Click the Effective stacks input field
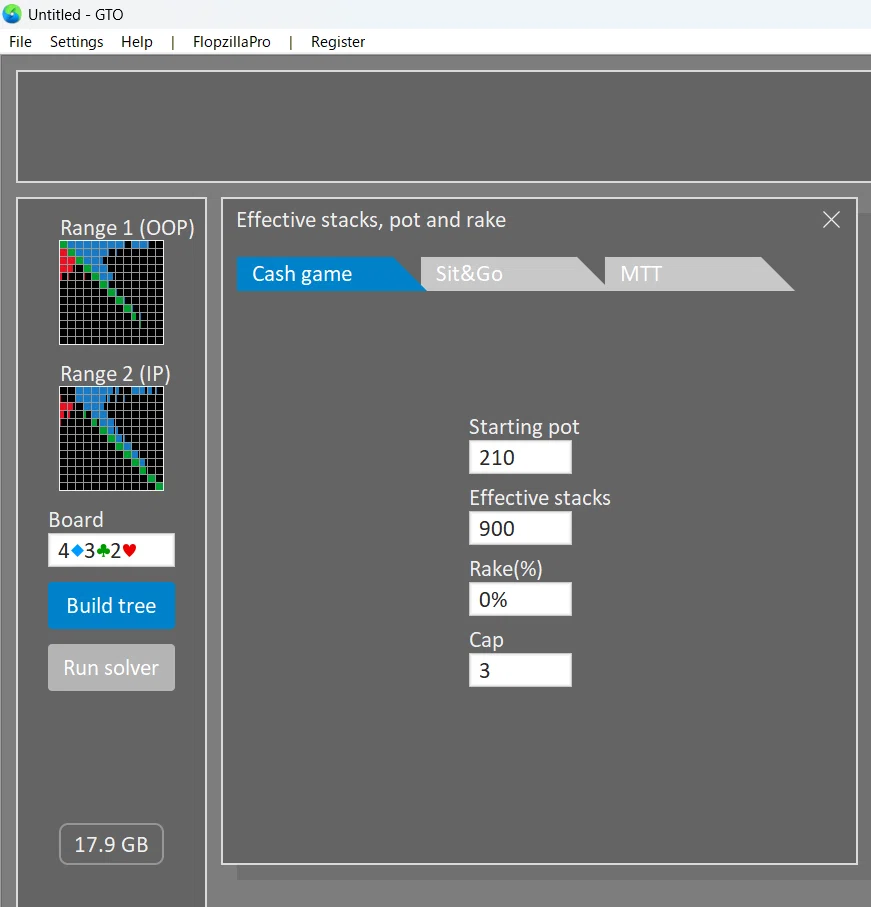The height and width of the screenshot is (907, 871). pos(521,528)
